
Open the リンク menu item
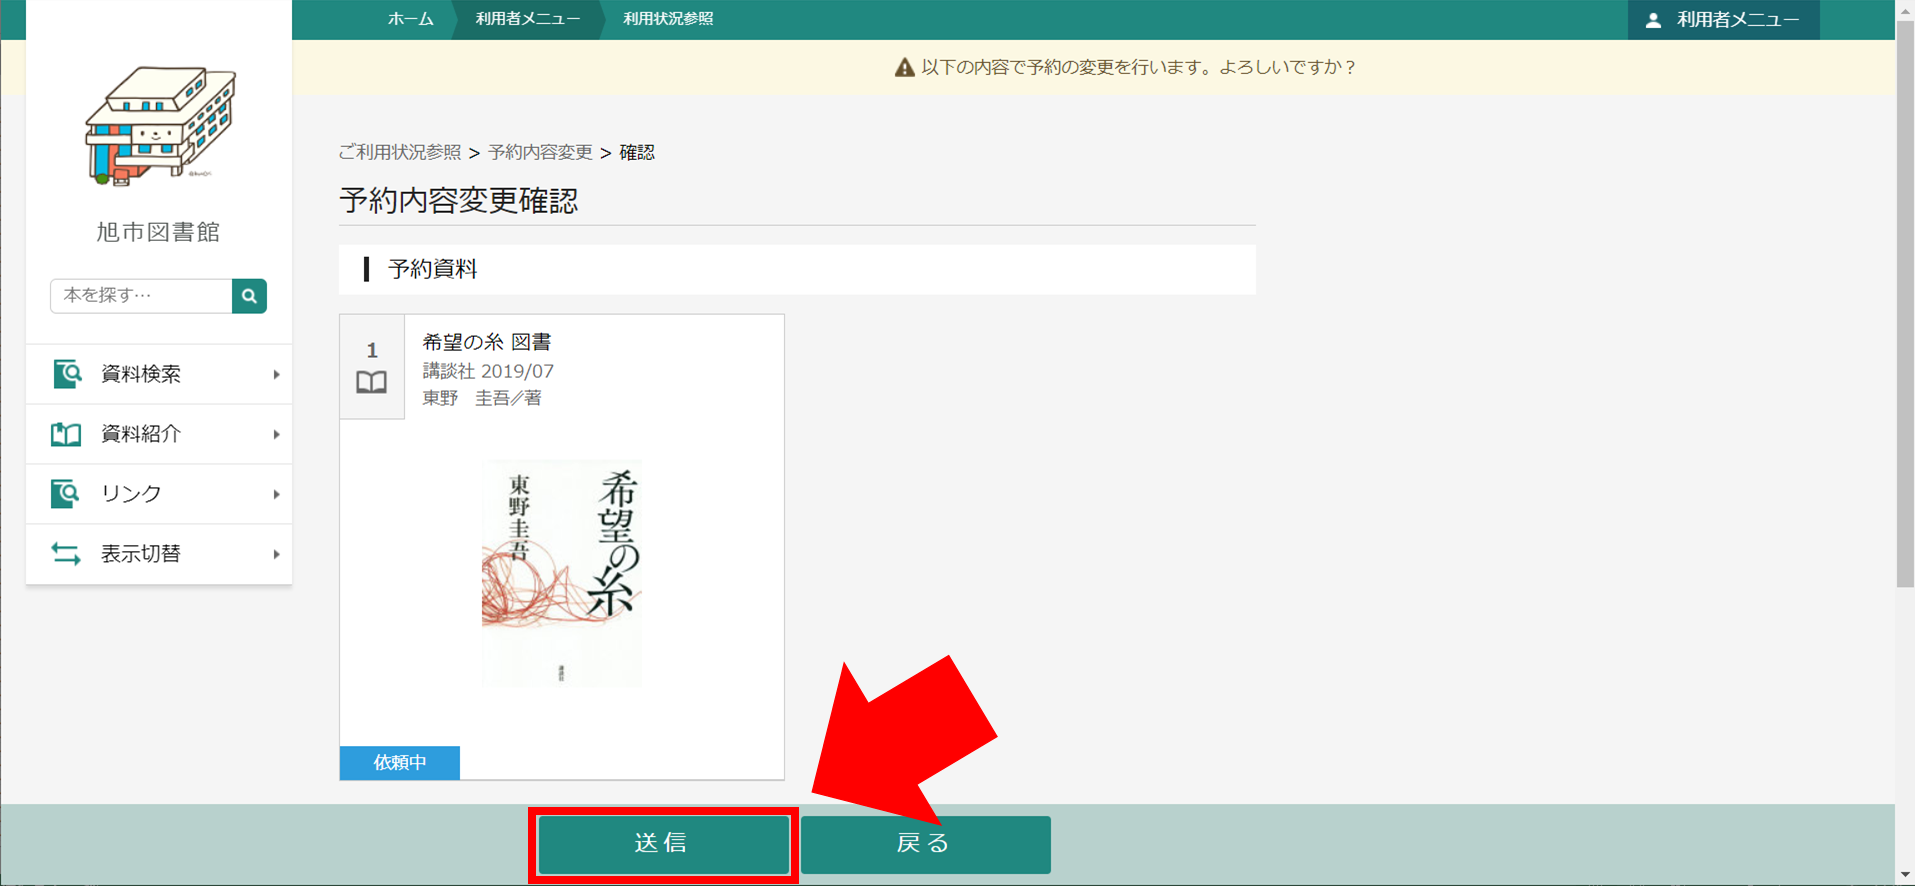159,494
